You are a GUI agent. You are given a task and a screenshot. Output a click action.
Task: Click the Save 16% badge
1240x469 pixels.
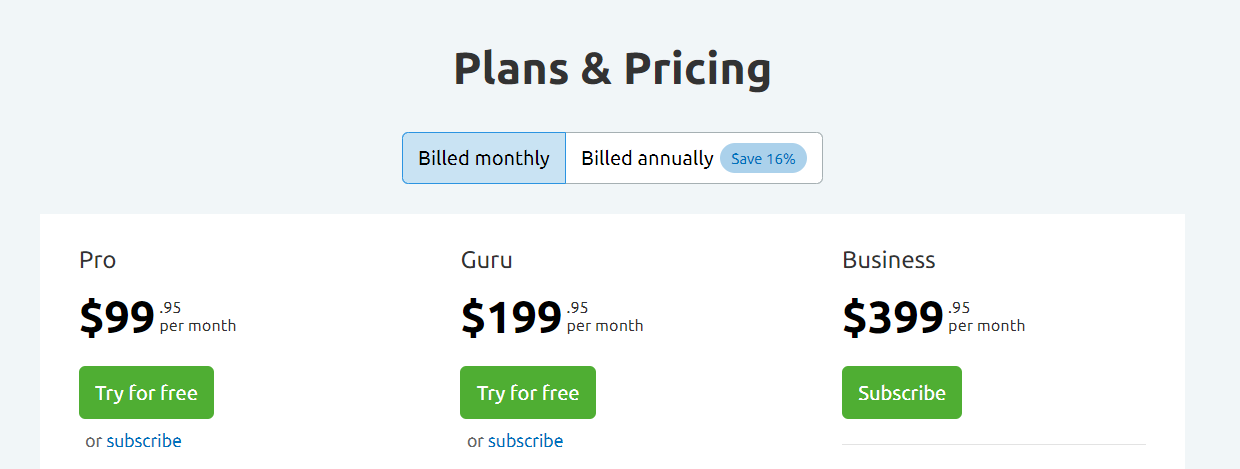763,158
